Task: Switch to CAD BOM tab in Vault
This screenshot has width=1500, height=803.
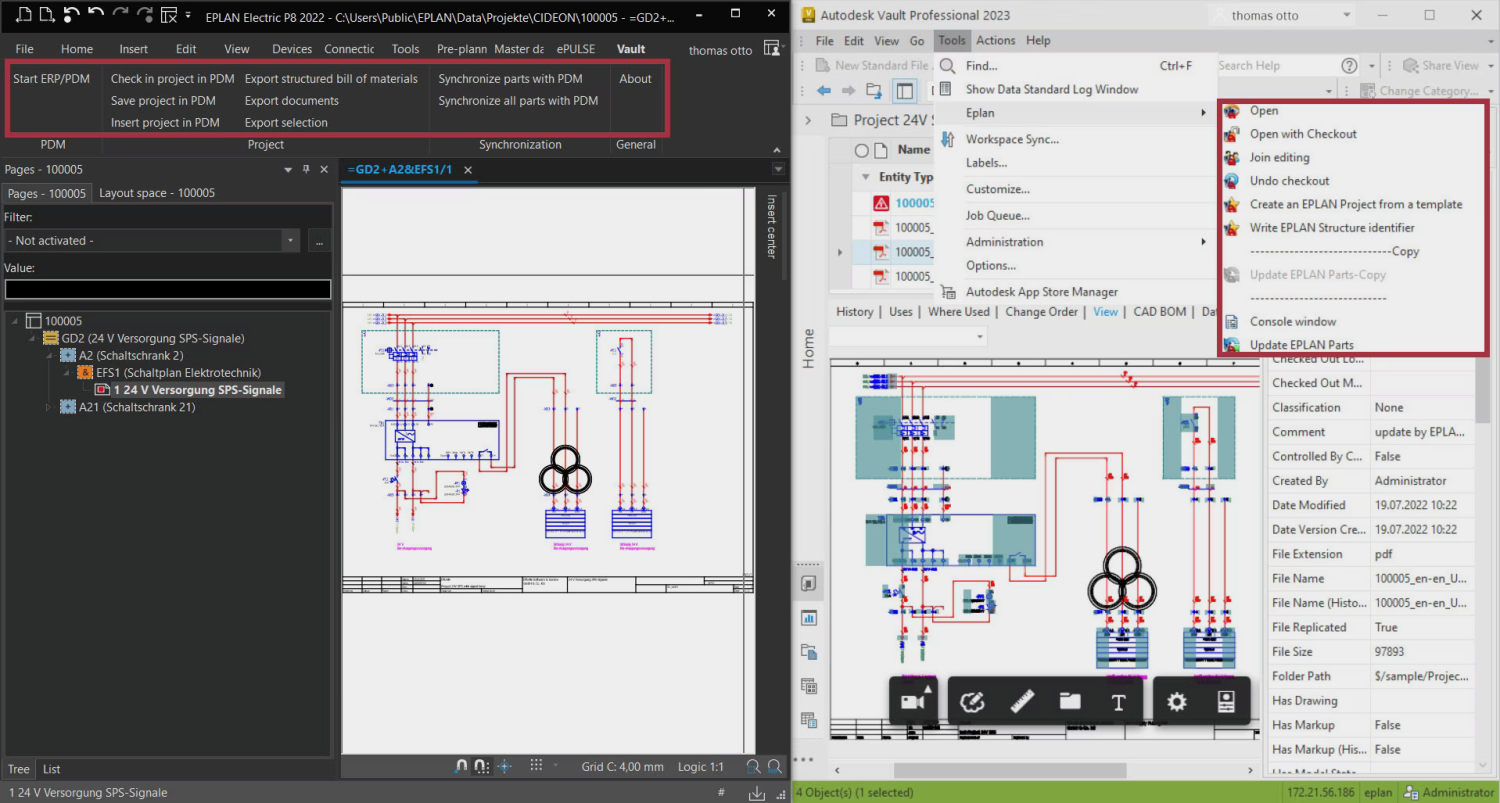Action: pyautogui.click(x=1159, y=312)
